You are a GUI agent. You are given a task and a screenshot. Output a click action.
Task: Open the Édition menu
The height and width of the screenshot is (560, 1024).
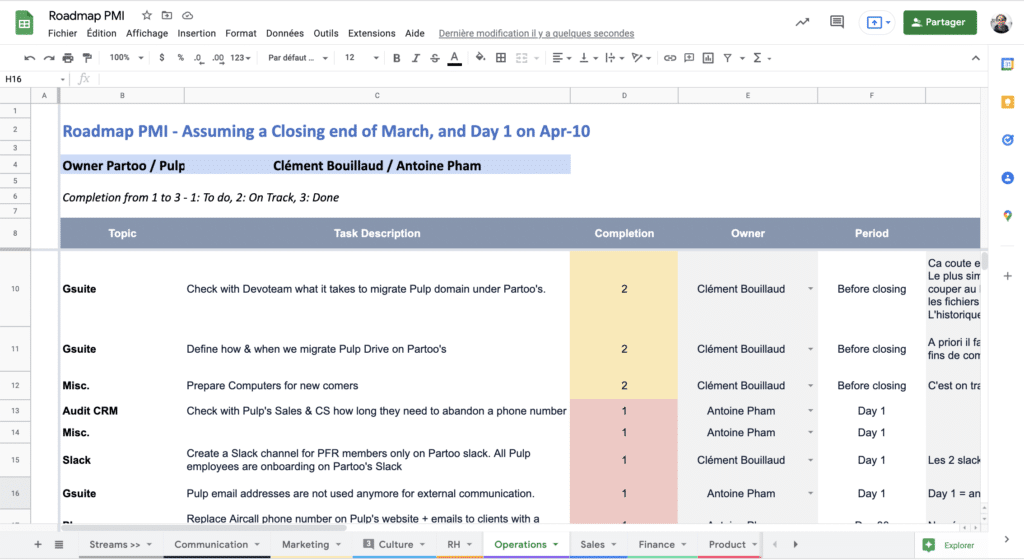(101, 33)
